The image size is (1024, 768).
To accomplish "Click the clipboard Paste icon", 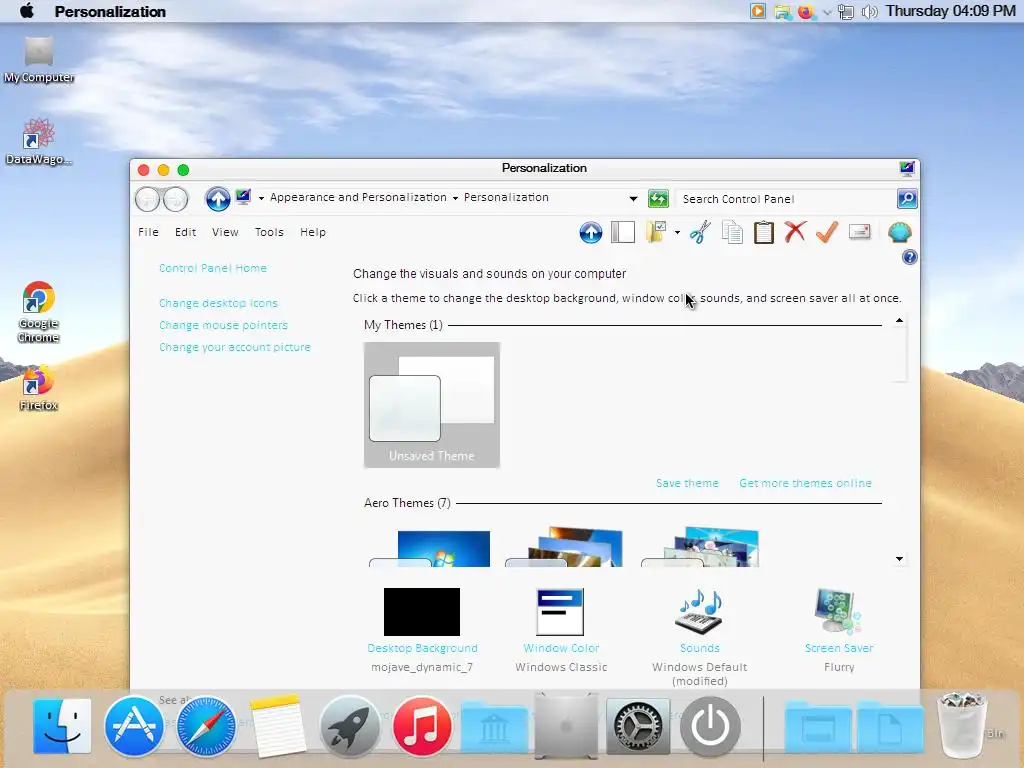I will (763, 232).
